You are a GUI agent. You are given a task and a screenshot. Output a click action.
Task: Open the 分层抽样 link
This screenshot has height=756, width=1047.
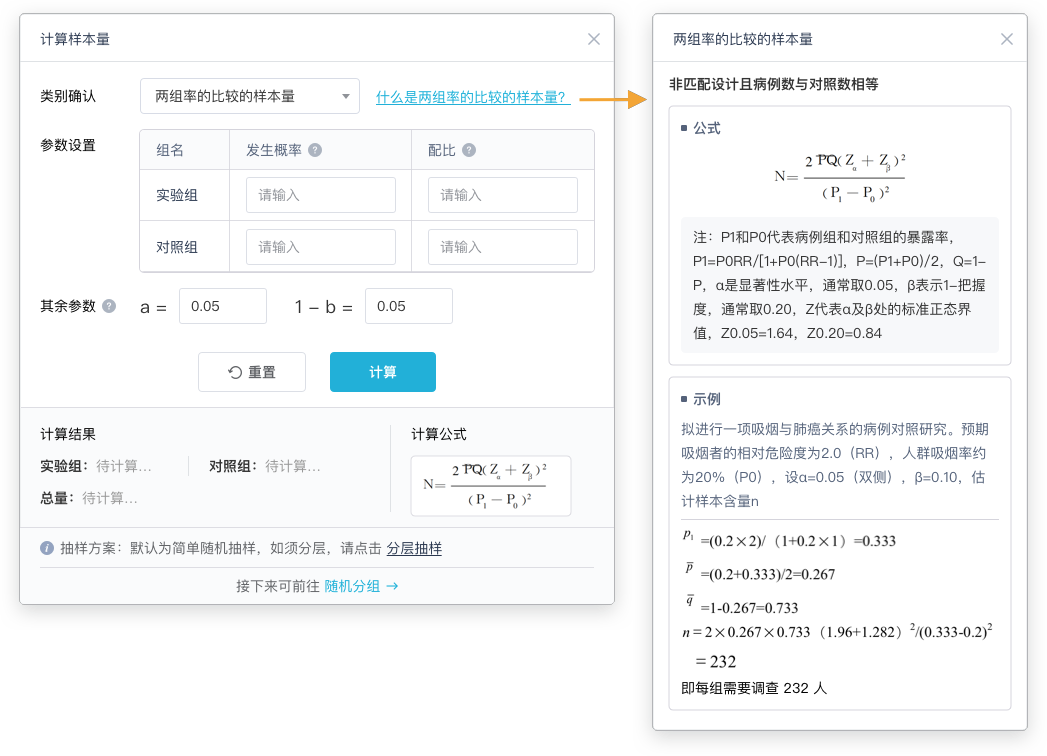pos(414,548)
